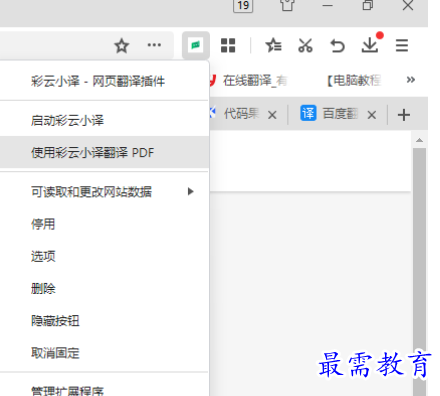Click the Caiyun Xiaoyi extension toolbar icon

click(196, 45)
